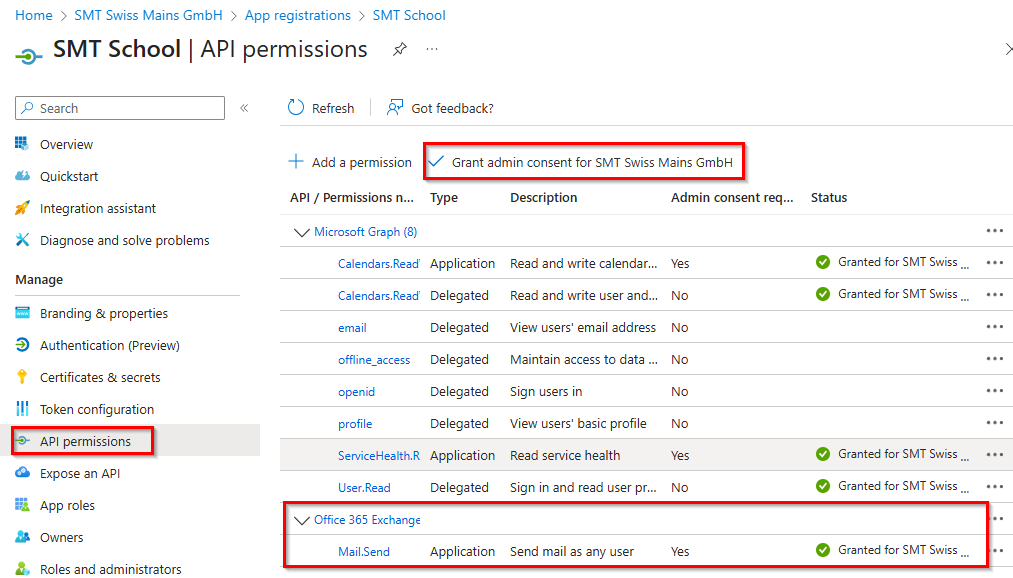Click the Certificates & secrets key icon
Screen dimensions: 1013x578
(x=23, y=377)
